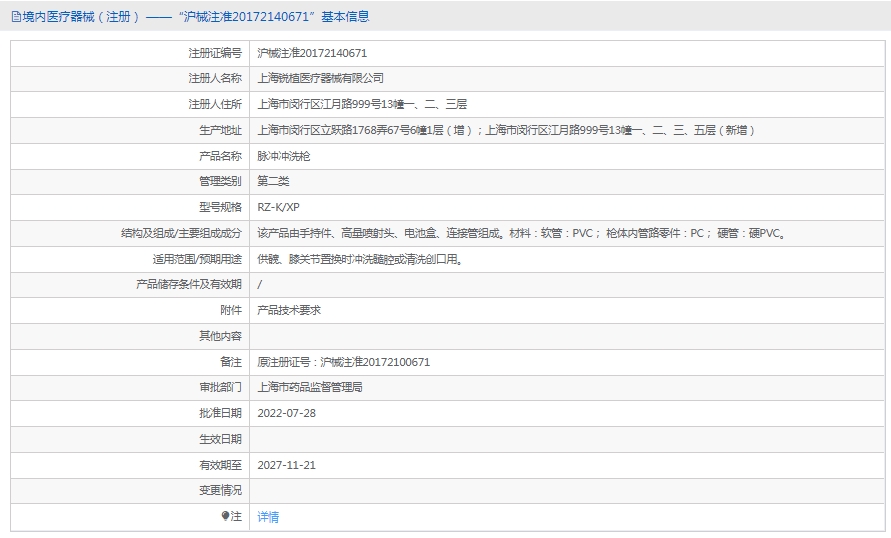Select registration number 沪械注准20172140671 value
This screenshot has width=891, height=538.
(x=312, y=53)
